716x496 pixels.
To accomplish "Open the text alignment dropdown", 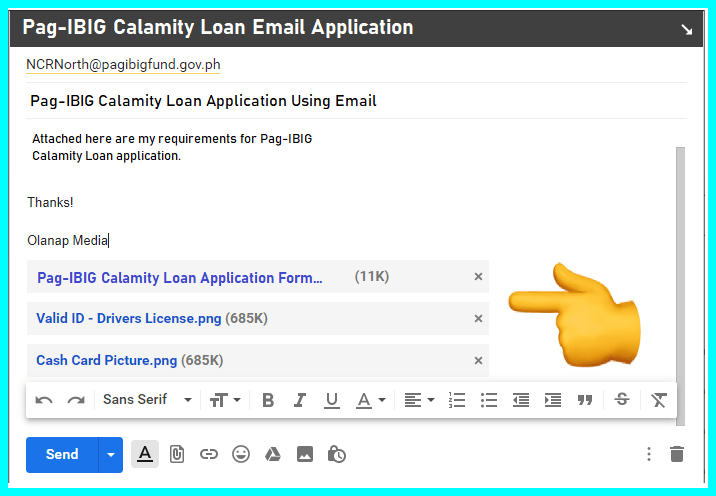I will click(x=419, y=401).
